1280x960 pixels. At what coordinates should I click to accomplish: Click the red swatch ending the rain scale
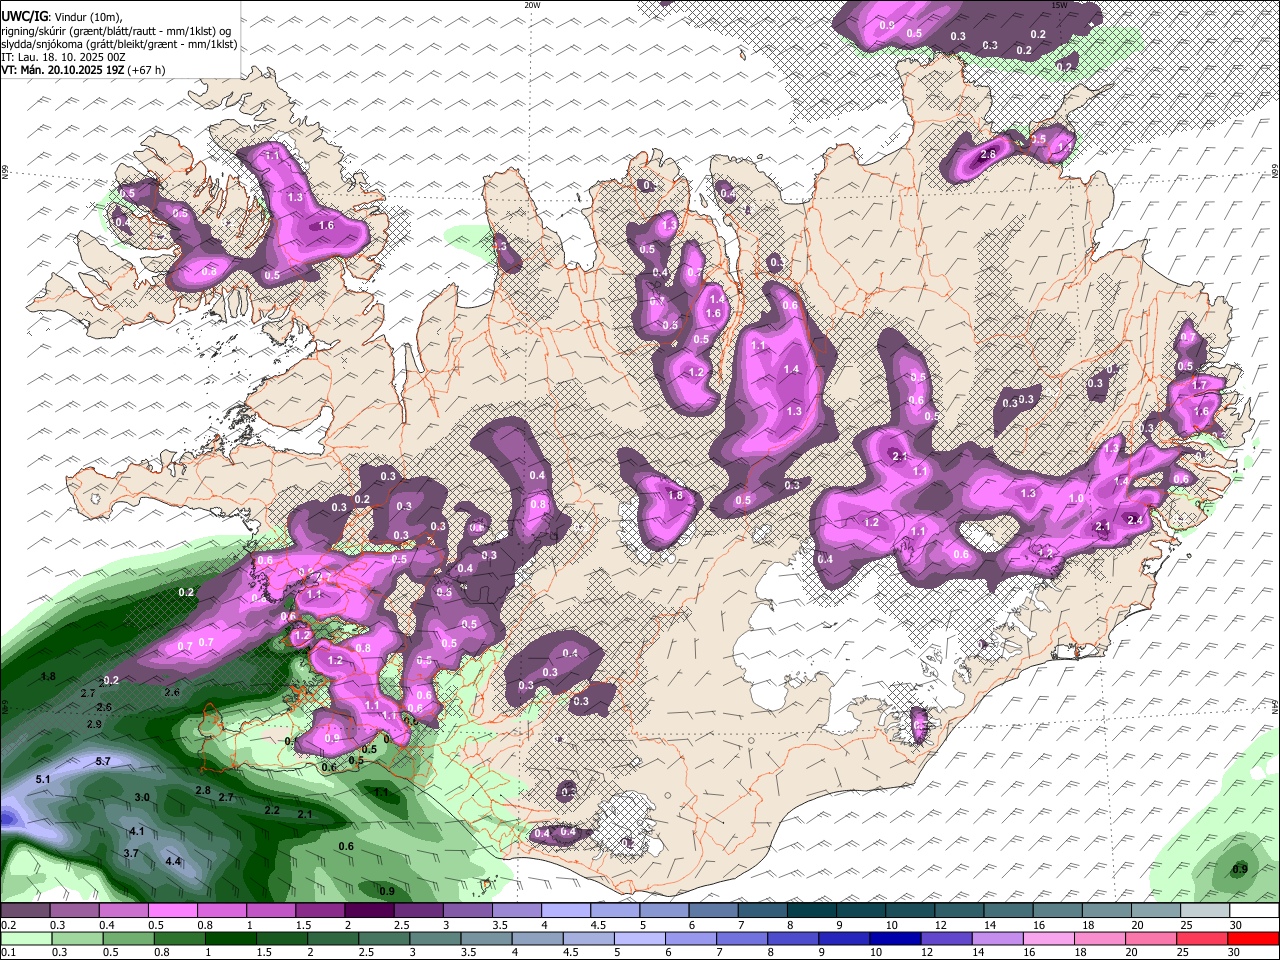point(1253,938)
